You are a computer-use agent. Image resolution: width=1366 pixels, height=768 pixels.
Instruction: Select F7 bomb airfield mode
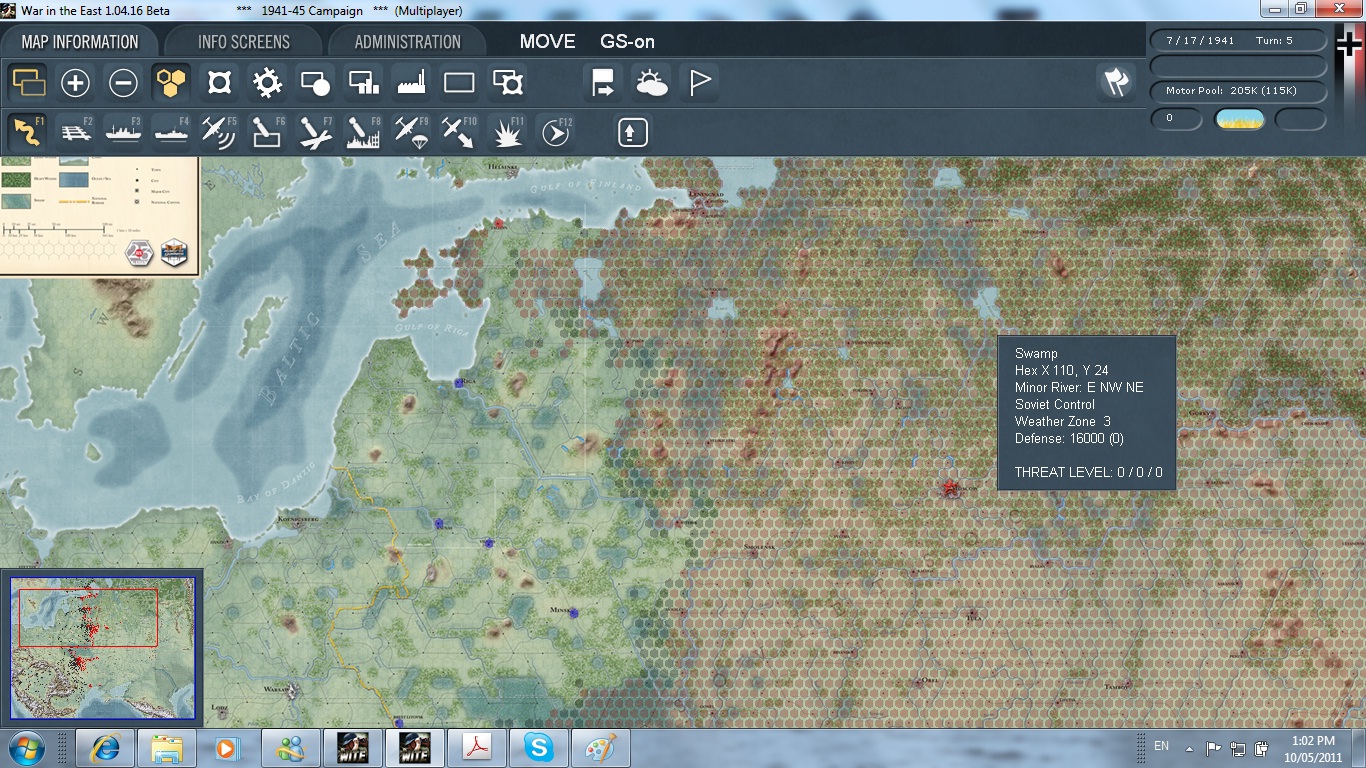(x=315, y=132)
